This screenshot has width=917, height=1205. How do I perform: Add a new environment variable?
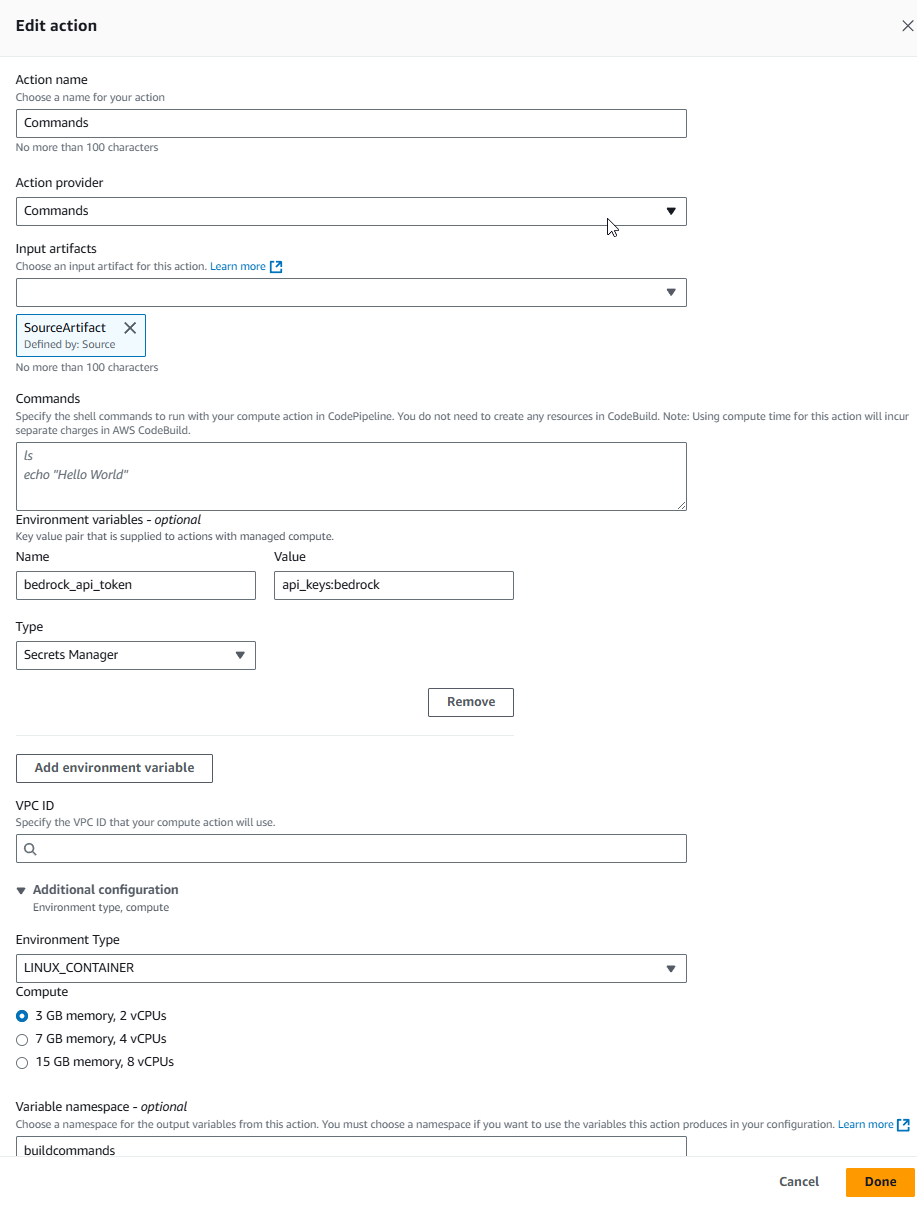(113, 768)
